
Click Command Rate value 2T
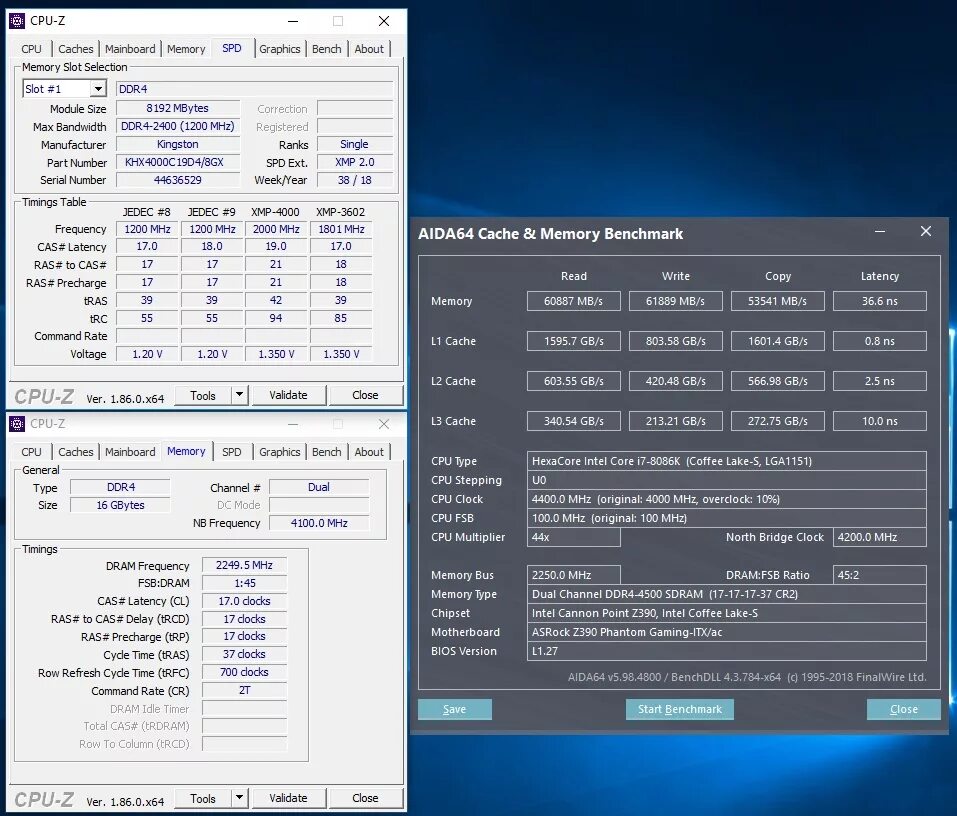tap(244, 690)
